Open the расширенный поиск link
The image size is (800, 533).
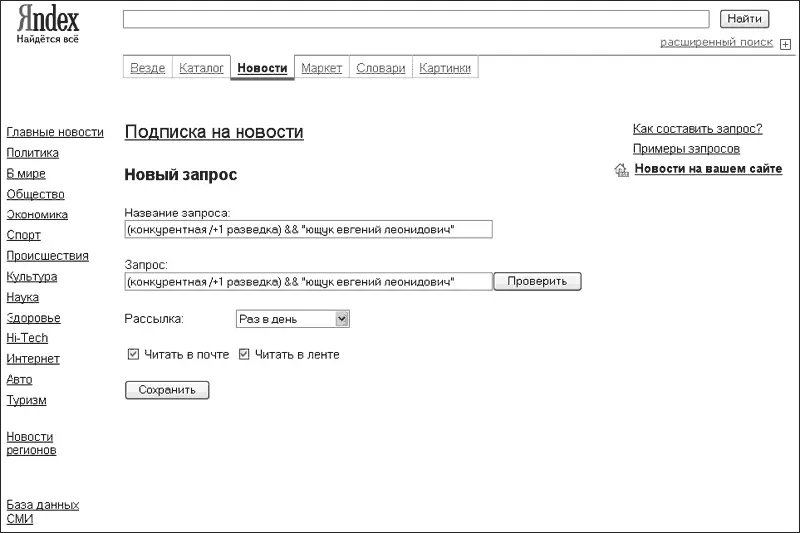[x=716, y=42]
